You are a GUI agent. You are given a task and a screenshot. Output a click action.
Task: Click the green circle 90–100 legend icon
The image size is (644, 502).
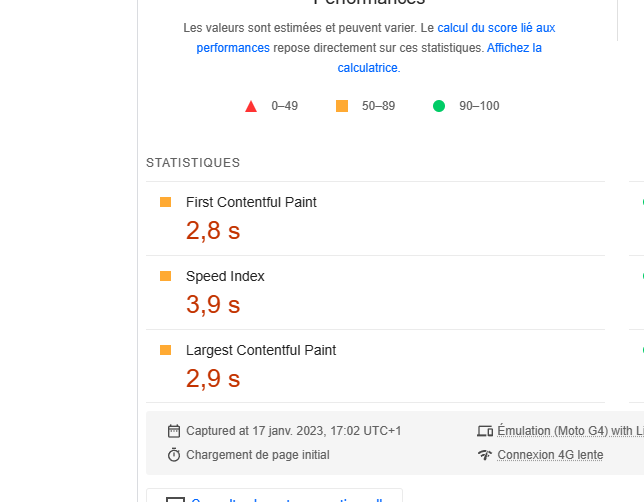[x=439, y=106]
